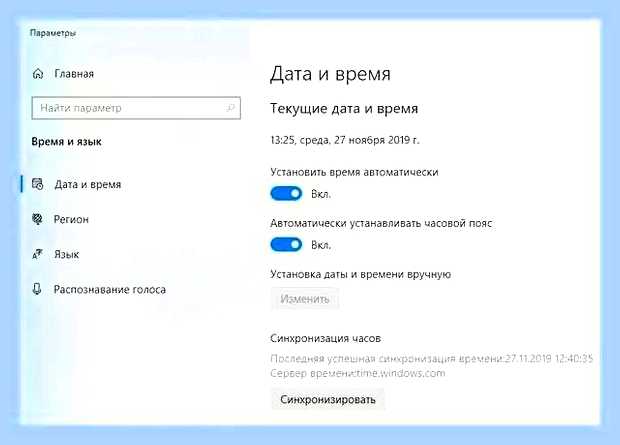Click the 'Время и язык' category heading
Screen dimensions: 620x445
click(66, 142)
